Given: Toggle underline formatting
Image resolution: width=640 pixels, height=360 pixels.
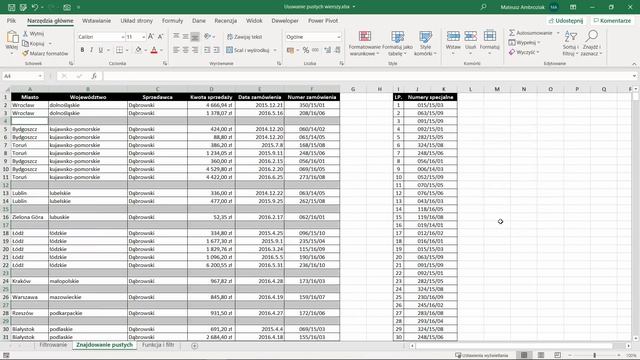Looking at the screenshot, I should tap(100, 50).
